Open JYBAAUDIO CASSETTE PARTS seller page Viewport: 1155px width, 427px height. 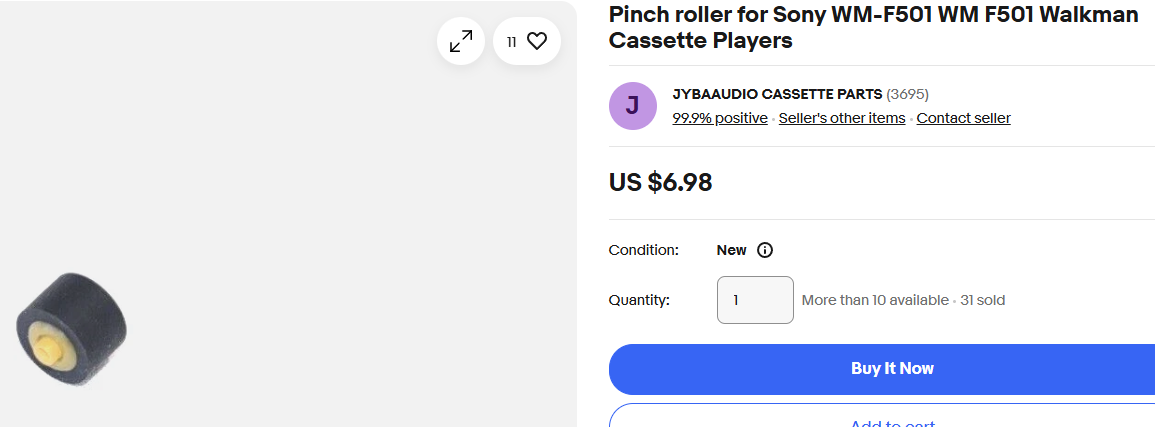pos(777,94)
